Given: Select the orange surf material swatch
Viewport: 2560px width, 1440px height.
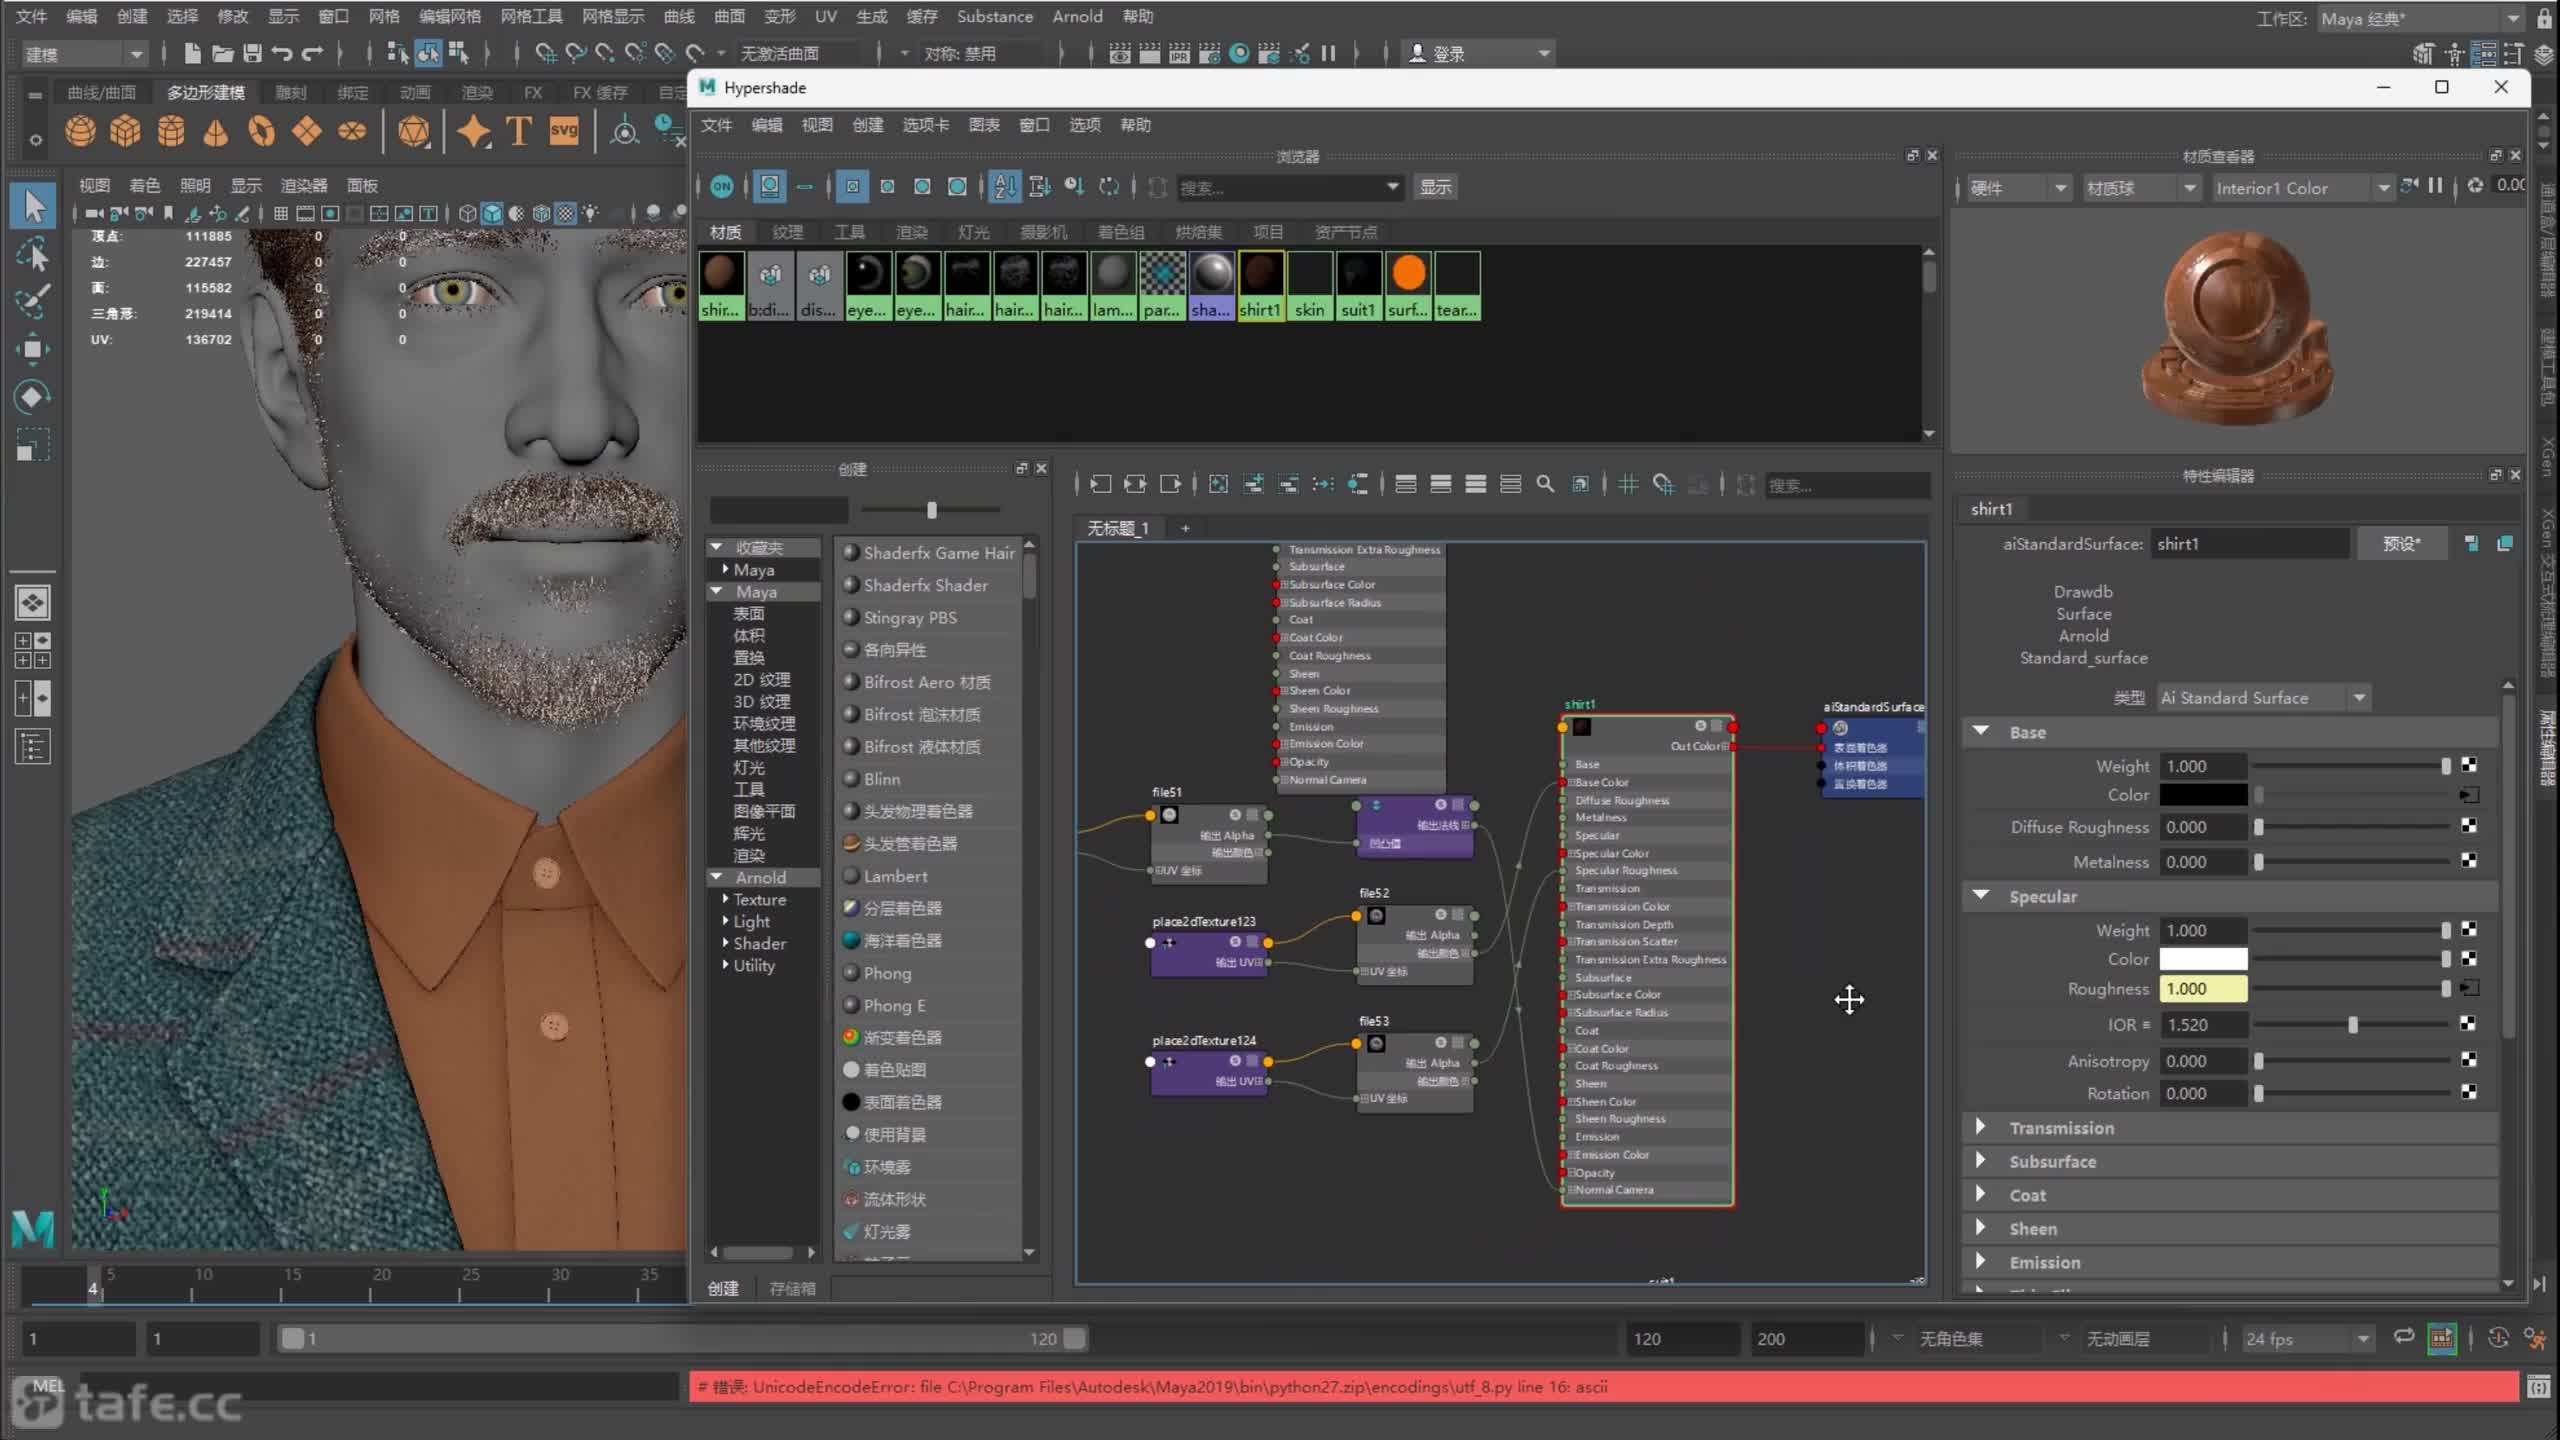Looking at the screenshot, I should 1408,285.
